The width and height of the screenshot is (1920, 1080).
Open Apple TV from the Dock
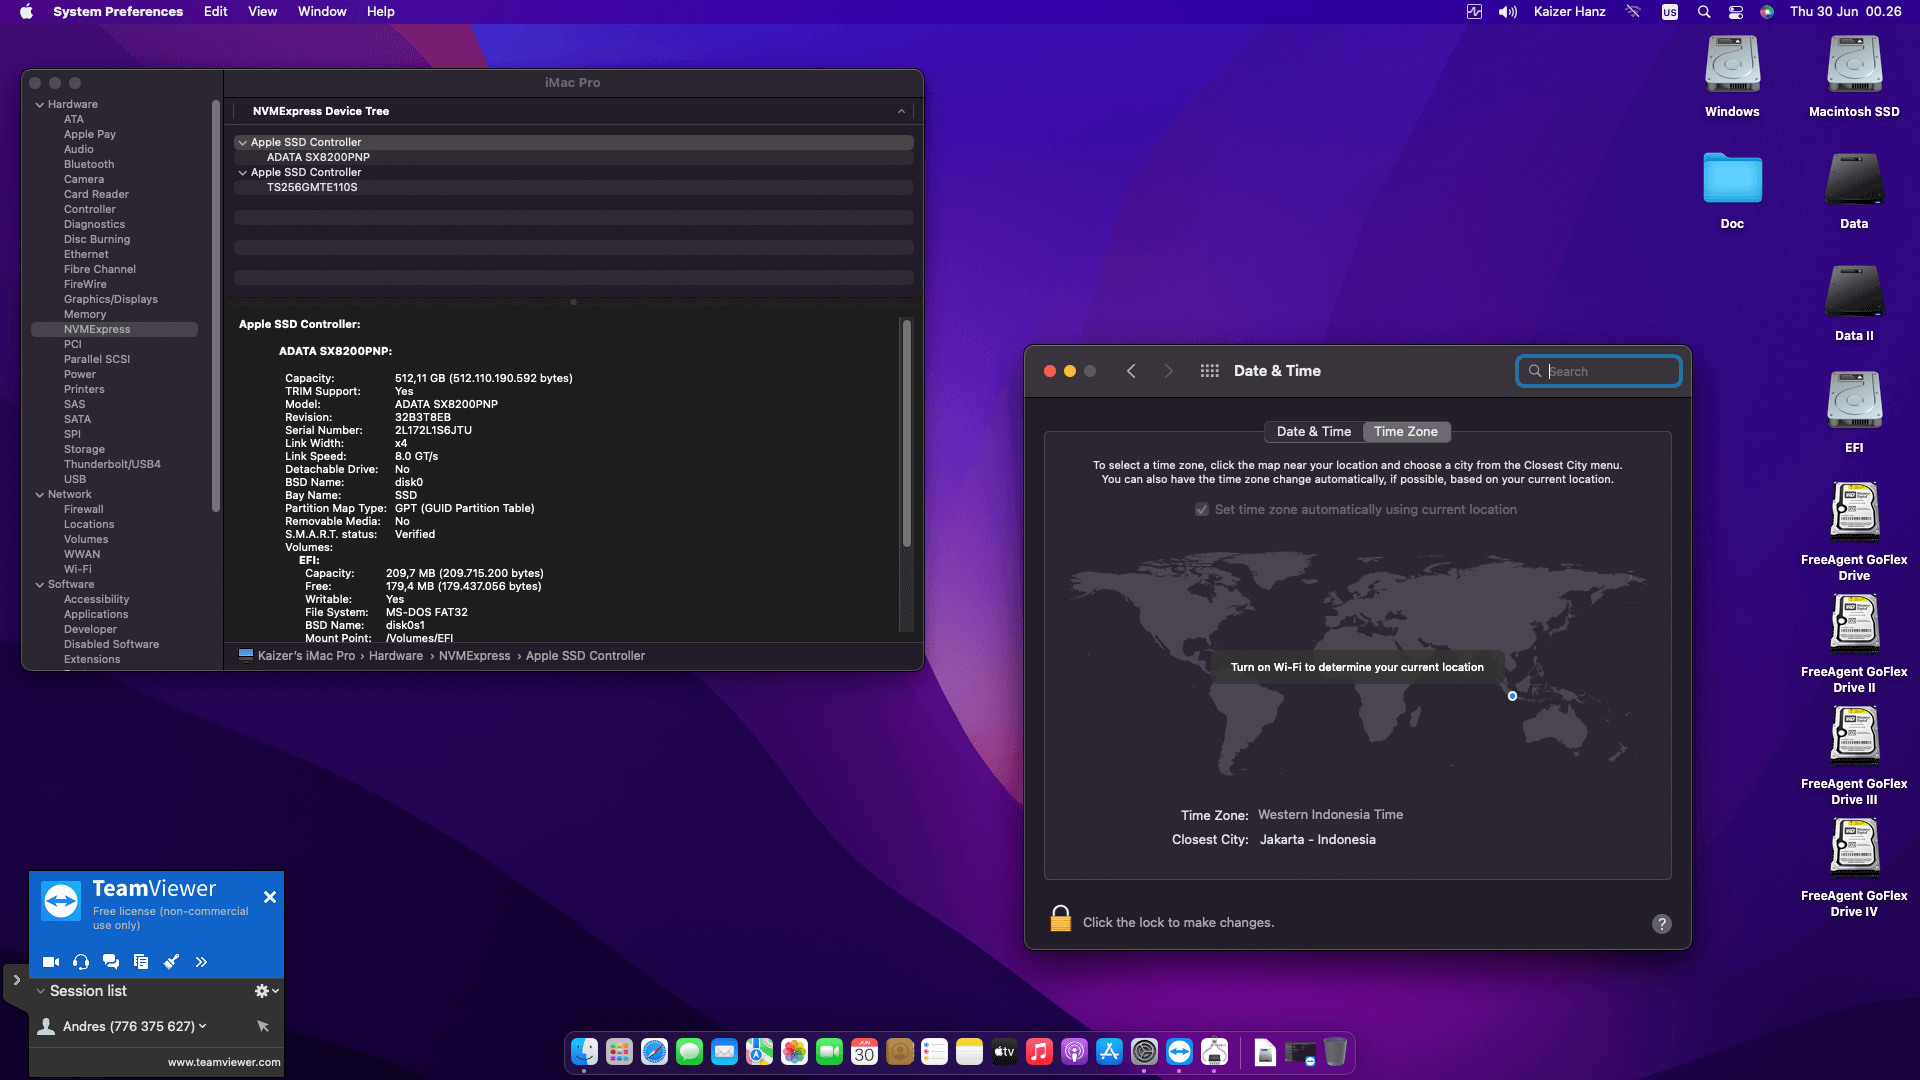pyautogui.click(x=1005, y=1052)
